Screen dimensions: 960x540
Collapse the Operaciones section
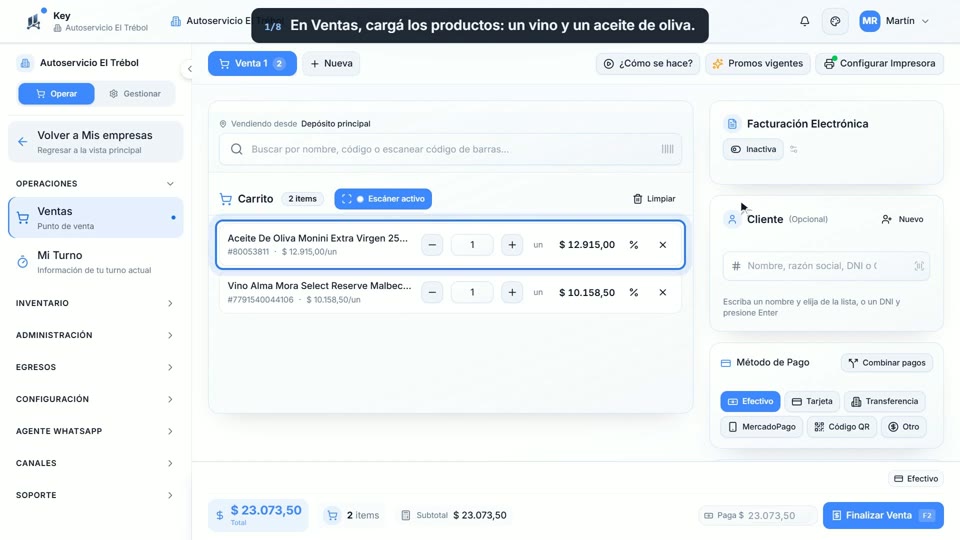(95, 184)
